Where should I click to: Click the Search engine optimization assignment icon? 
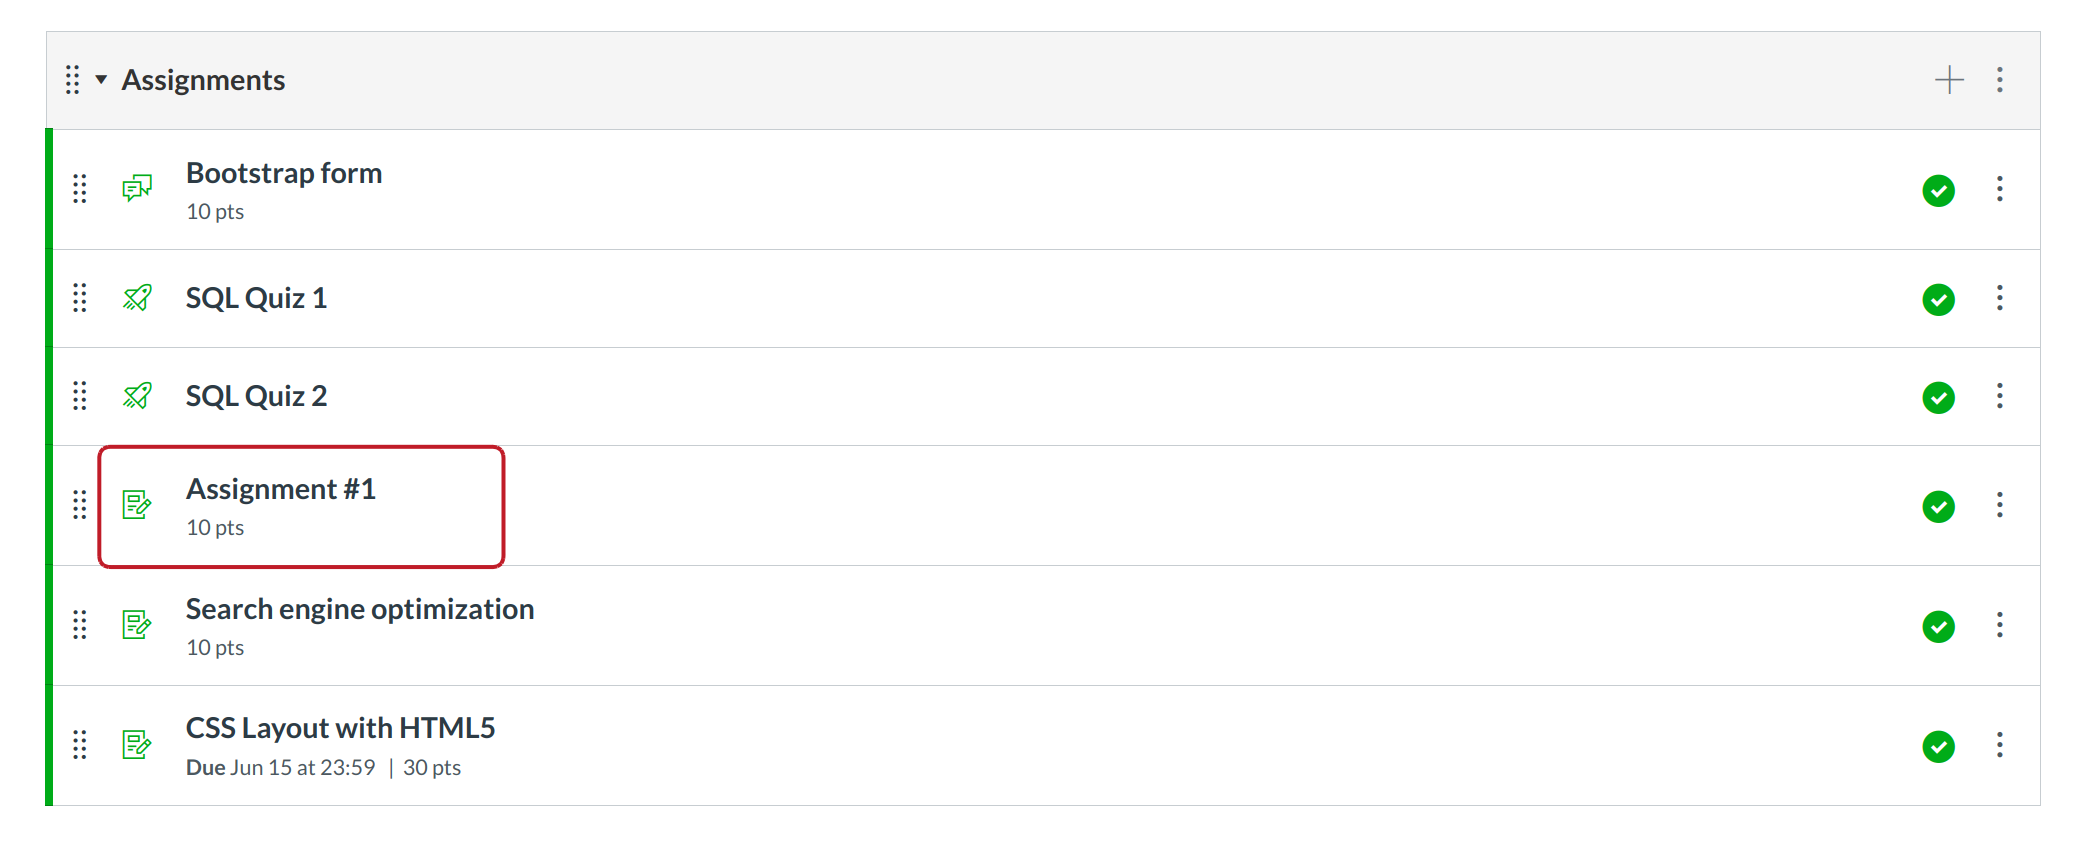coord(137,625)
